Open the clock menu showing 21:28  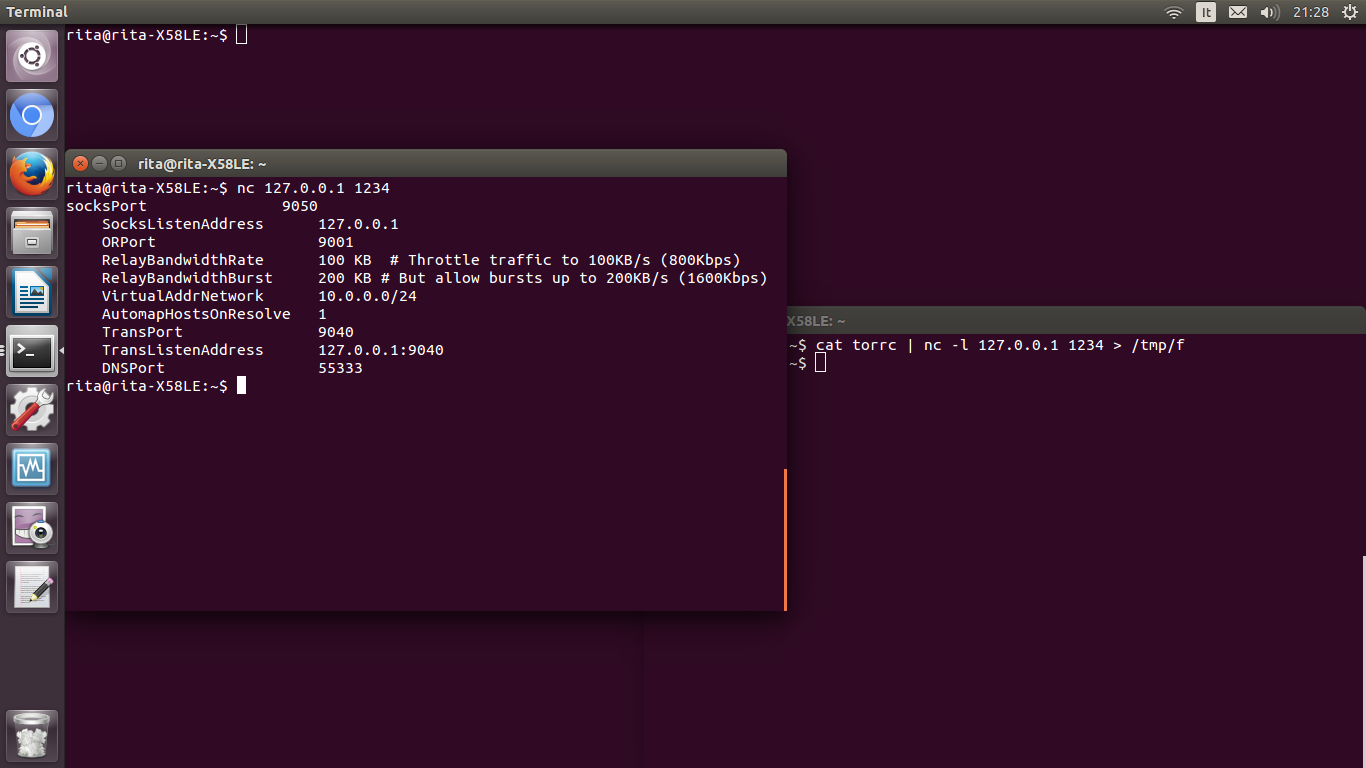(1312, 12)
